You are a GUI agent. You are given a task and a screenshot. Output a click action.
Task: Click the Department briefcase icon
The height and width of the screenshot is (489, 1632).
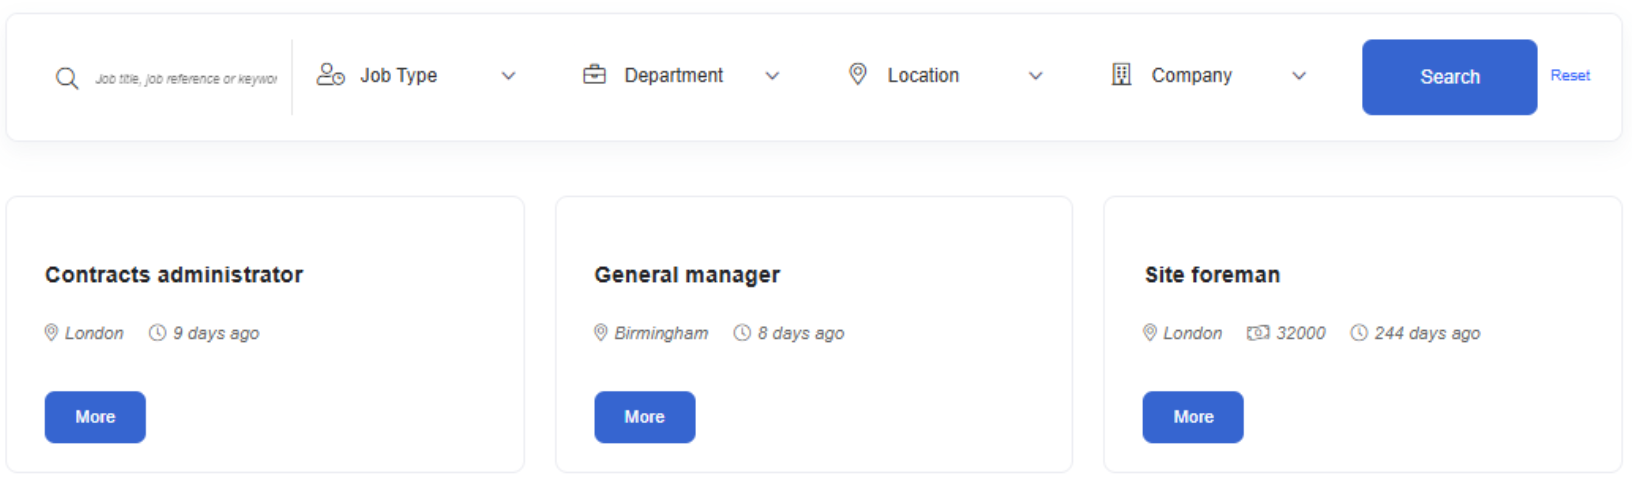point(594,75)
